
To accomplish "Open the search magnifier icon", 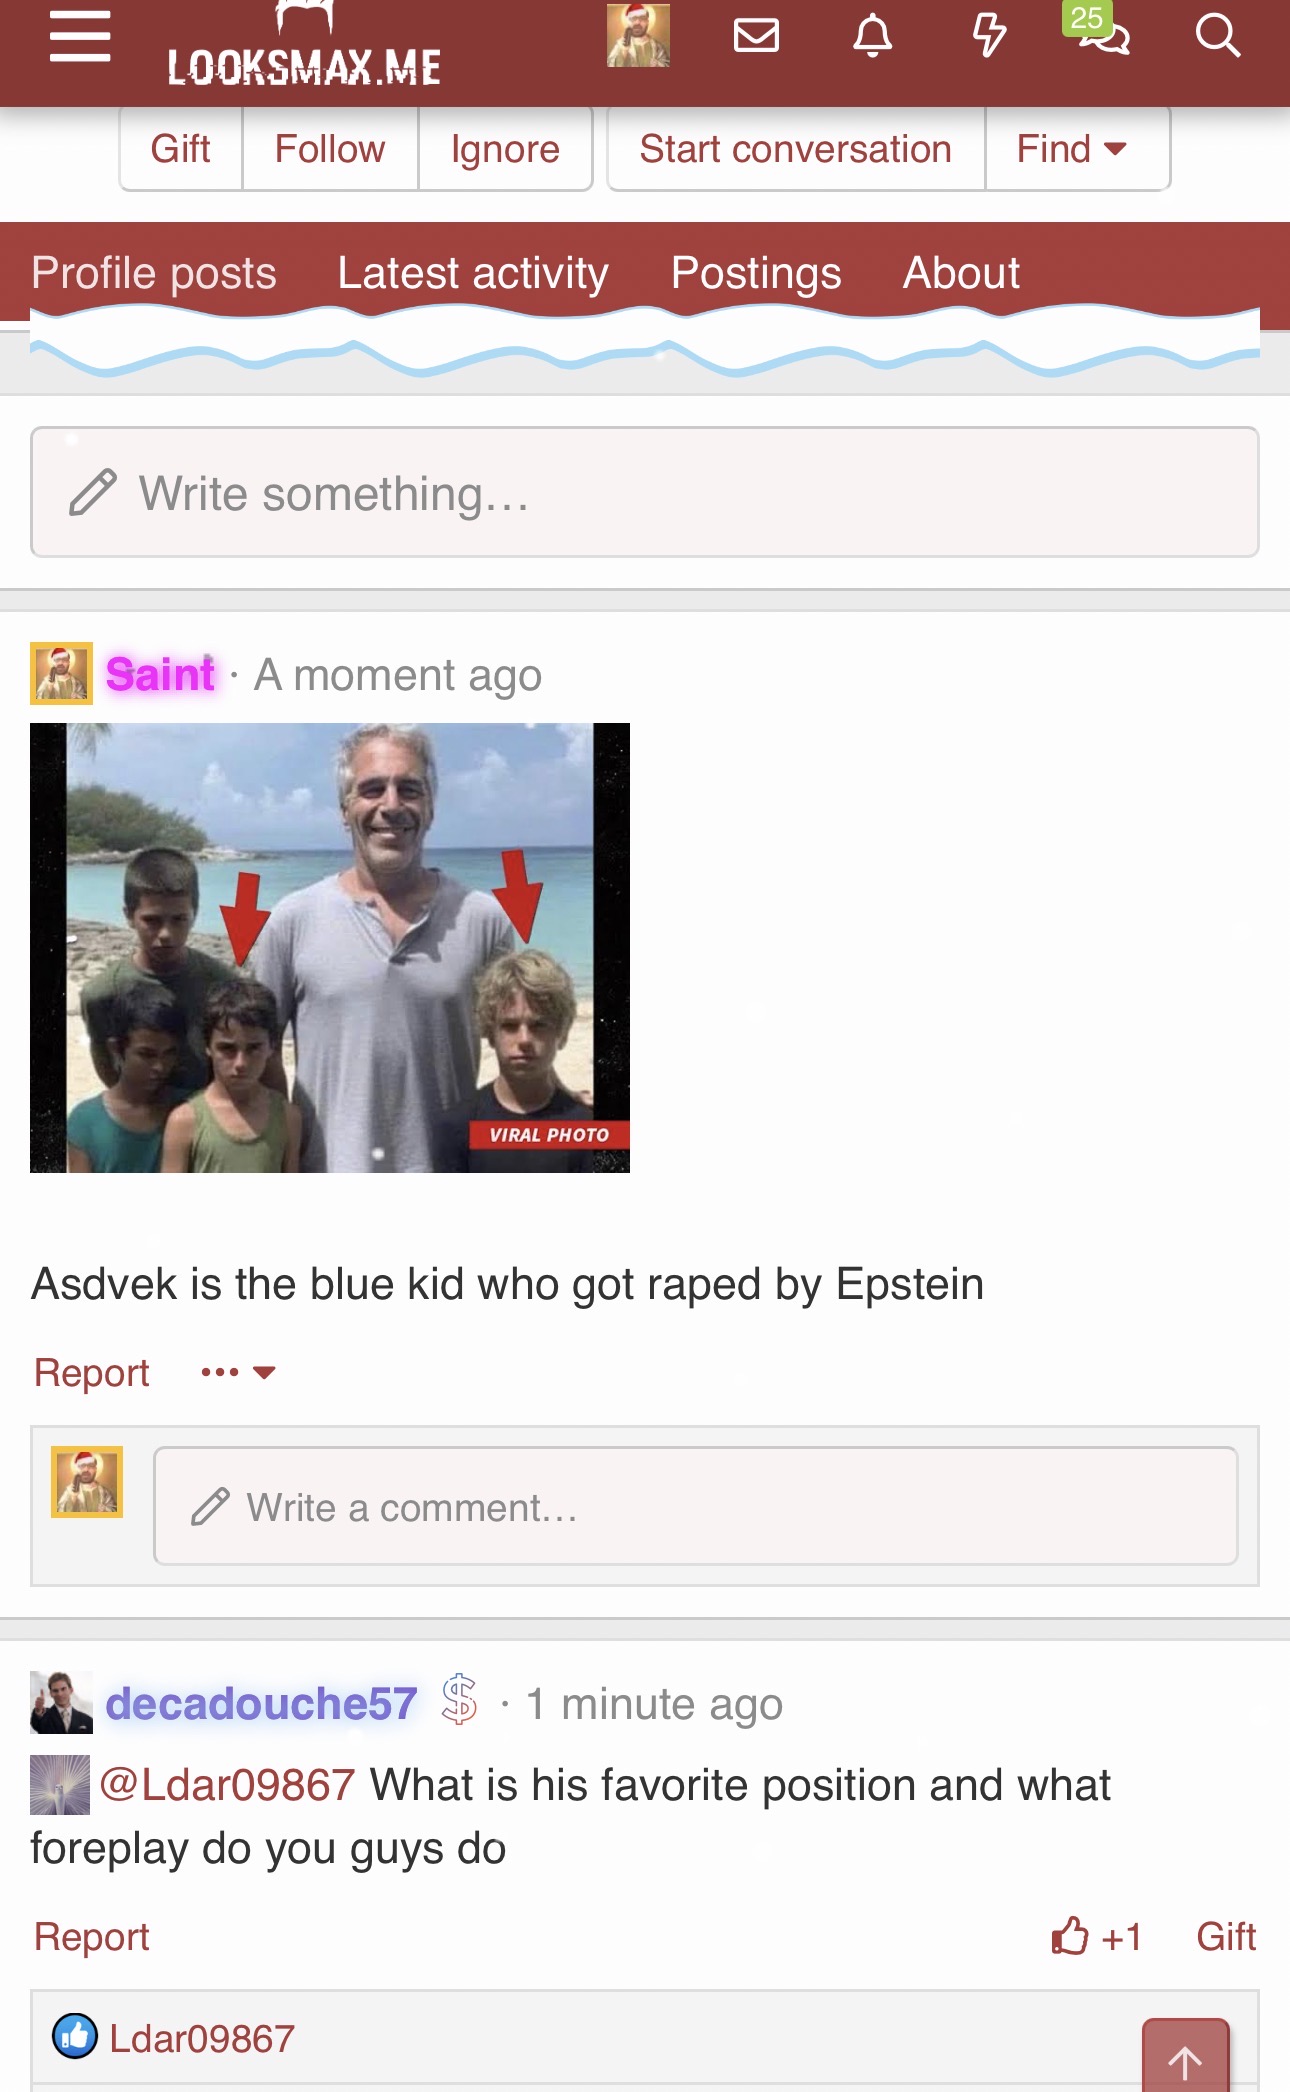I will tap(1217, 36).
